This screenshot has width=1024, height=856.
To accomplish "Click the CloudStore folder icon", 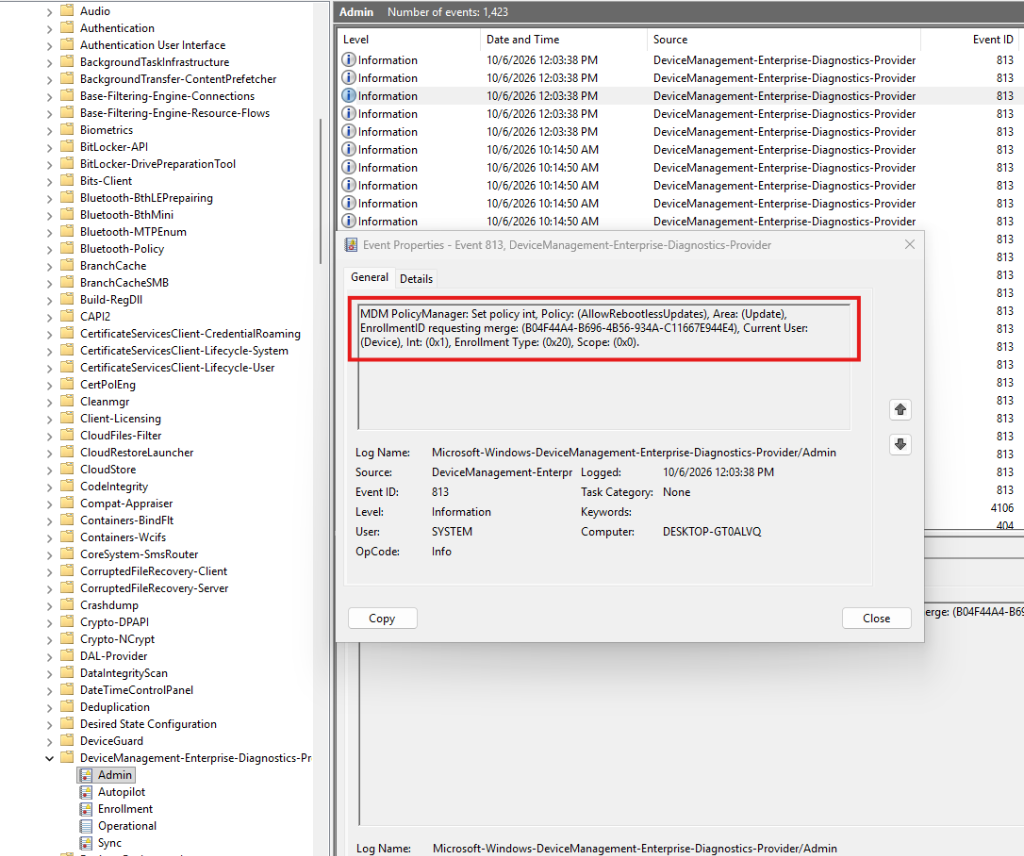I will (x=67, y=469).
